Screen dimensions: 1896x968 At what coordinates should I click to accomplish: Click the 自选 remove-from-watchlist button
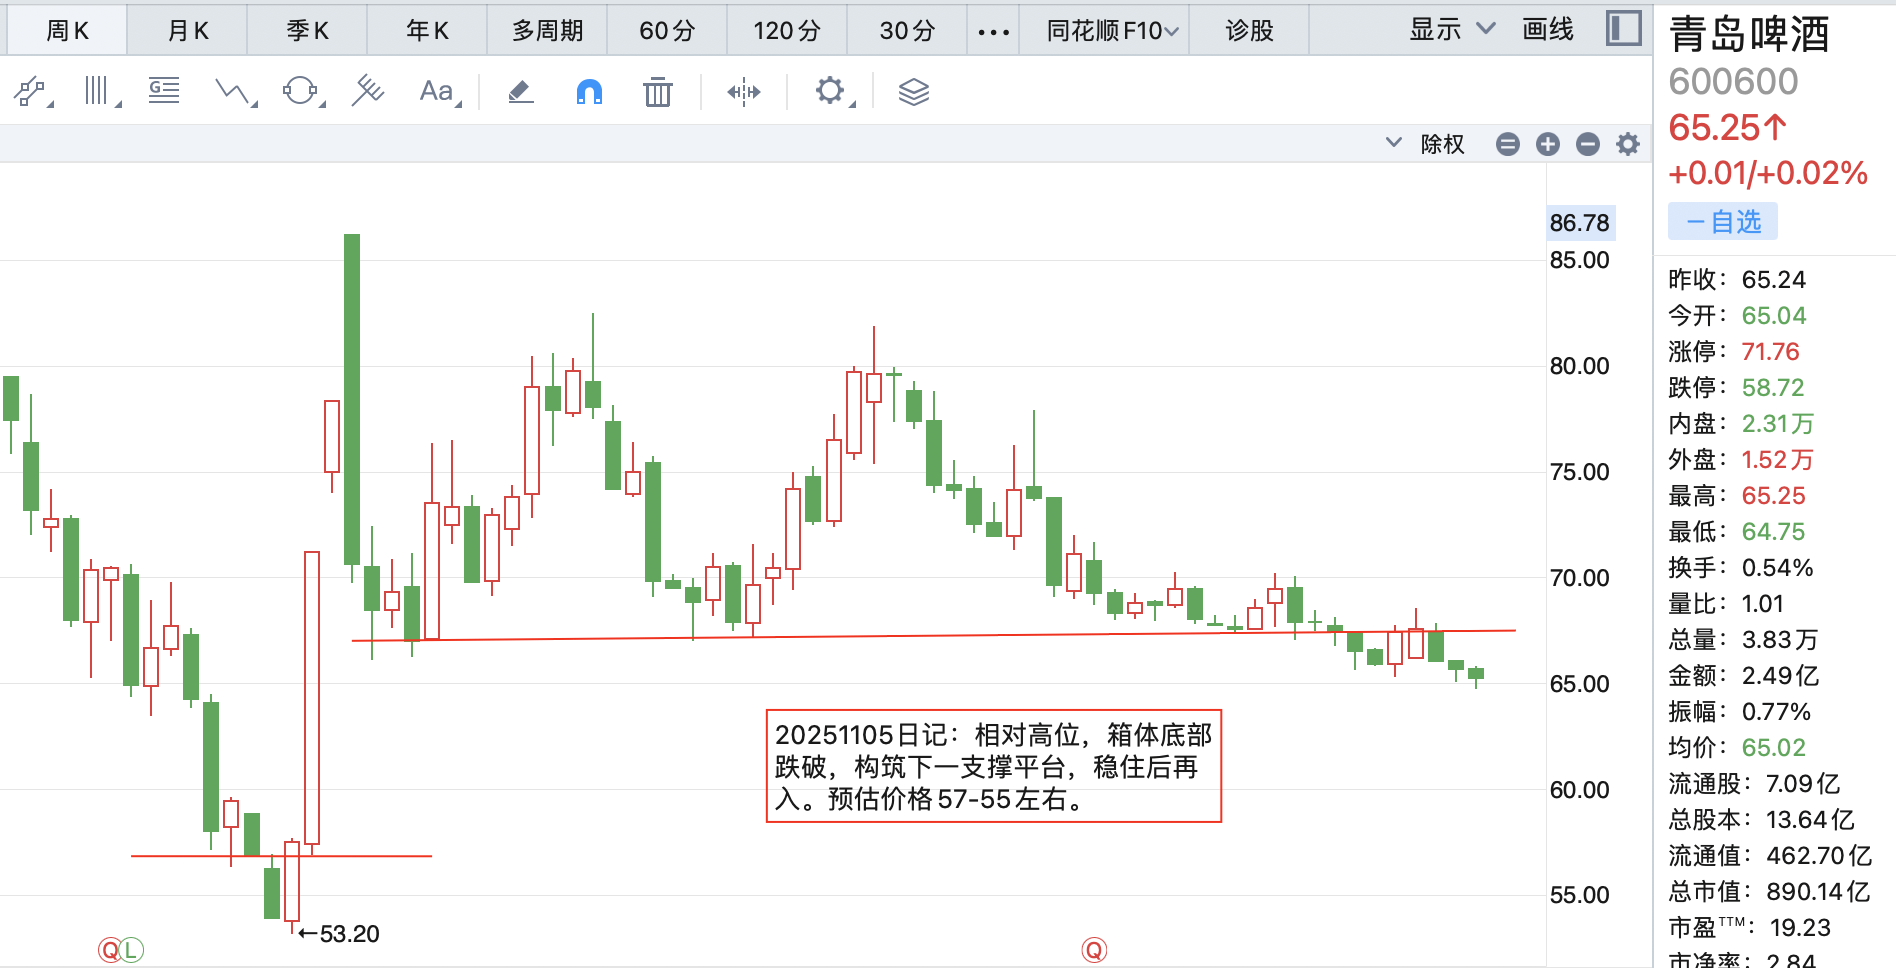[1723, 221]
